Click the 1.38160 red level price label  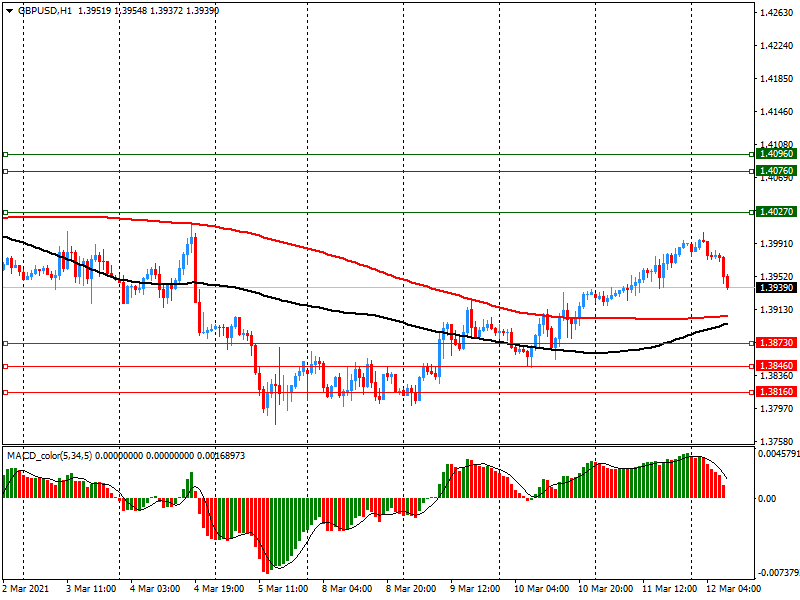click(776, 392)
